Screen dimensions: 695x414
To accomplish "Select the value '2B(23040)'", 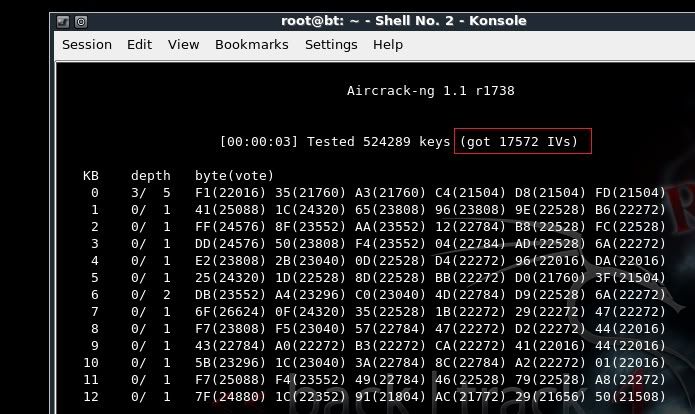I will pyautogui.click(x=310, y=261).
